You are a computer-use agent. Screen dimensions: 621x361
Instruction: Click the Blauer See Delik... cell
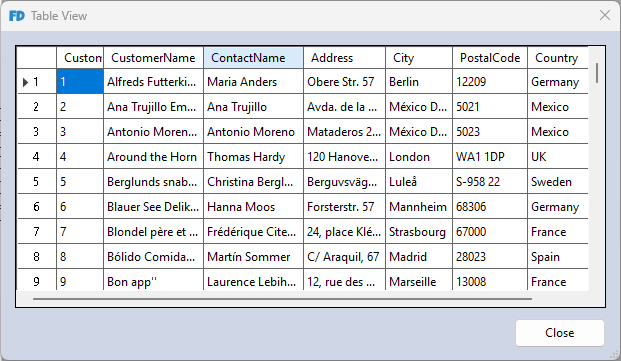click(x=153, y=207)
